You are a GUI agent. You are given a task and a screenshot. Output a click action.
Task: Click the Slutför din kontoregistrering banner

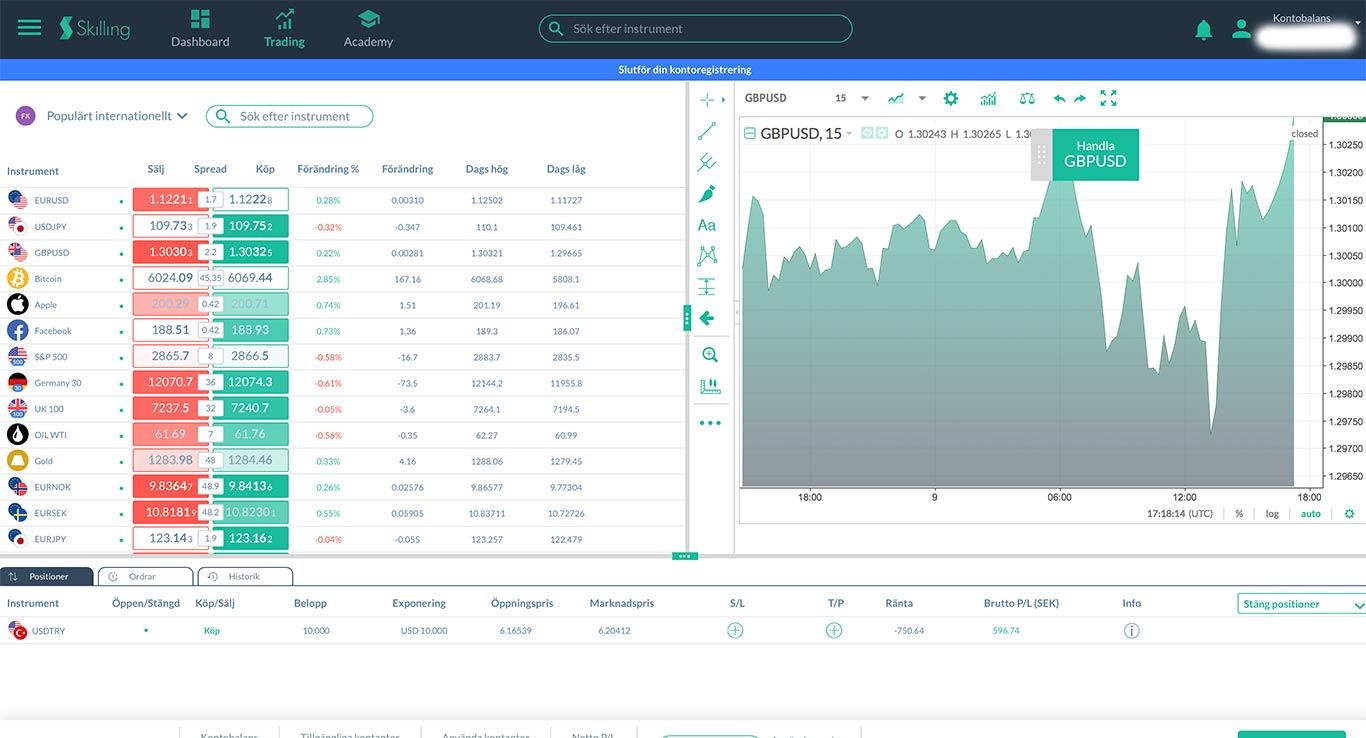point(684,70)
